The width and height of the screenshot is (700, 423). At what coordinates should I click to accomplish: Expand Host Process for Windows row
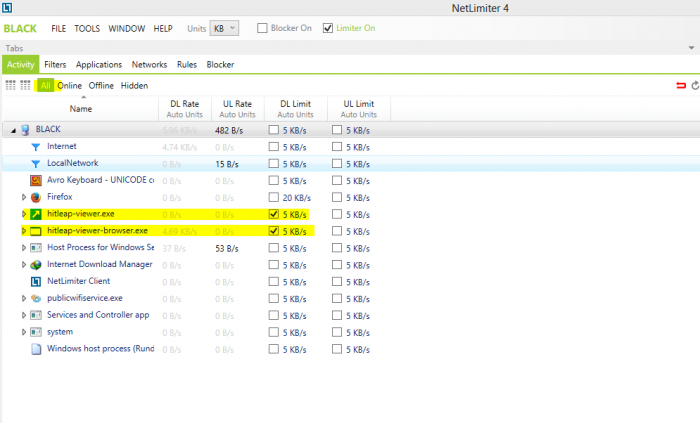pyautogui.click(x=24, y=248)
